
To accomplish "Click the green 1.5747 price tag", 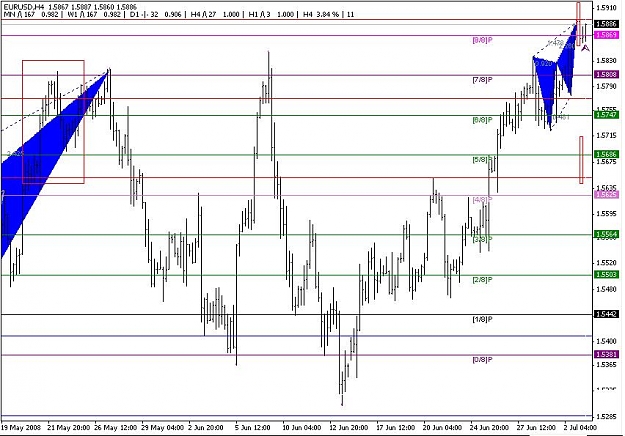I will (x=607, y=115).
